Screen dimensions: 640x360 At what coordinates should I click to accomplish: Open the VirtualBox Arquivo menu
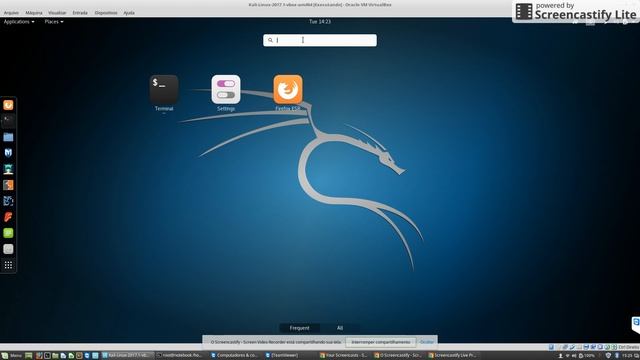11,13
